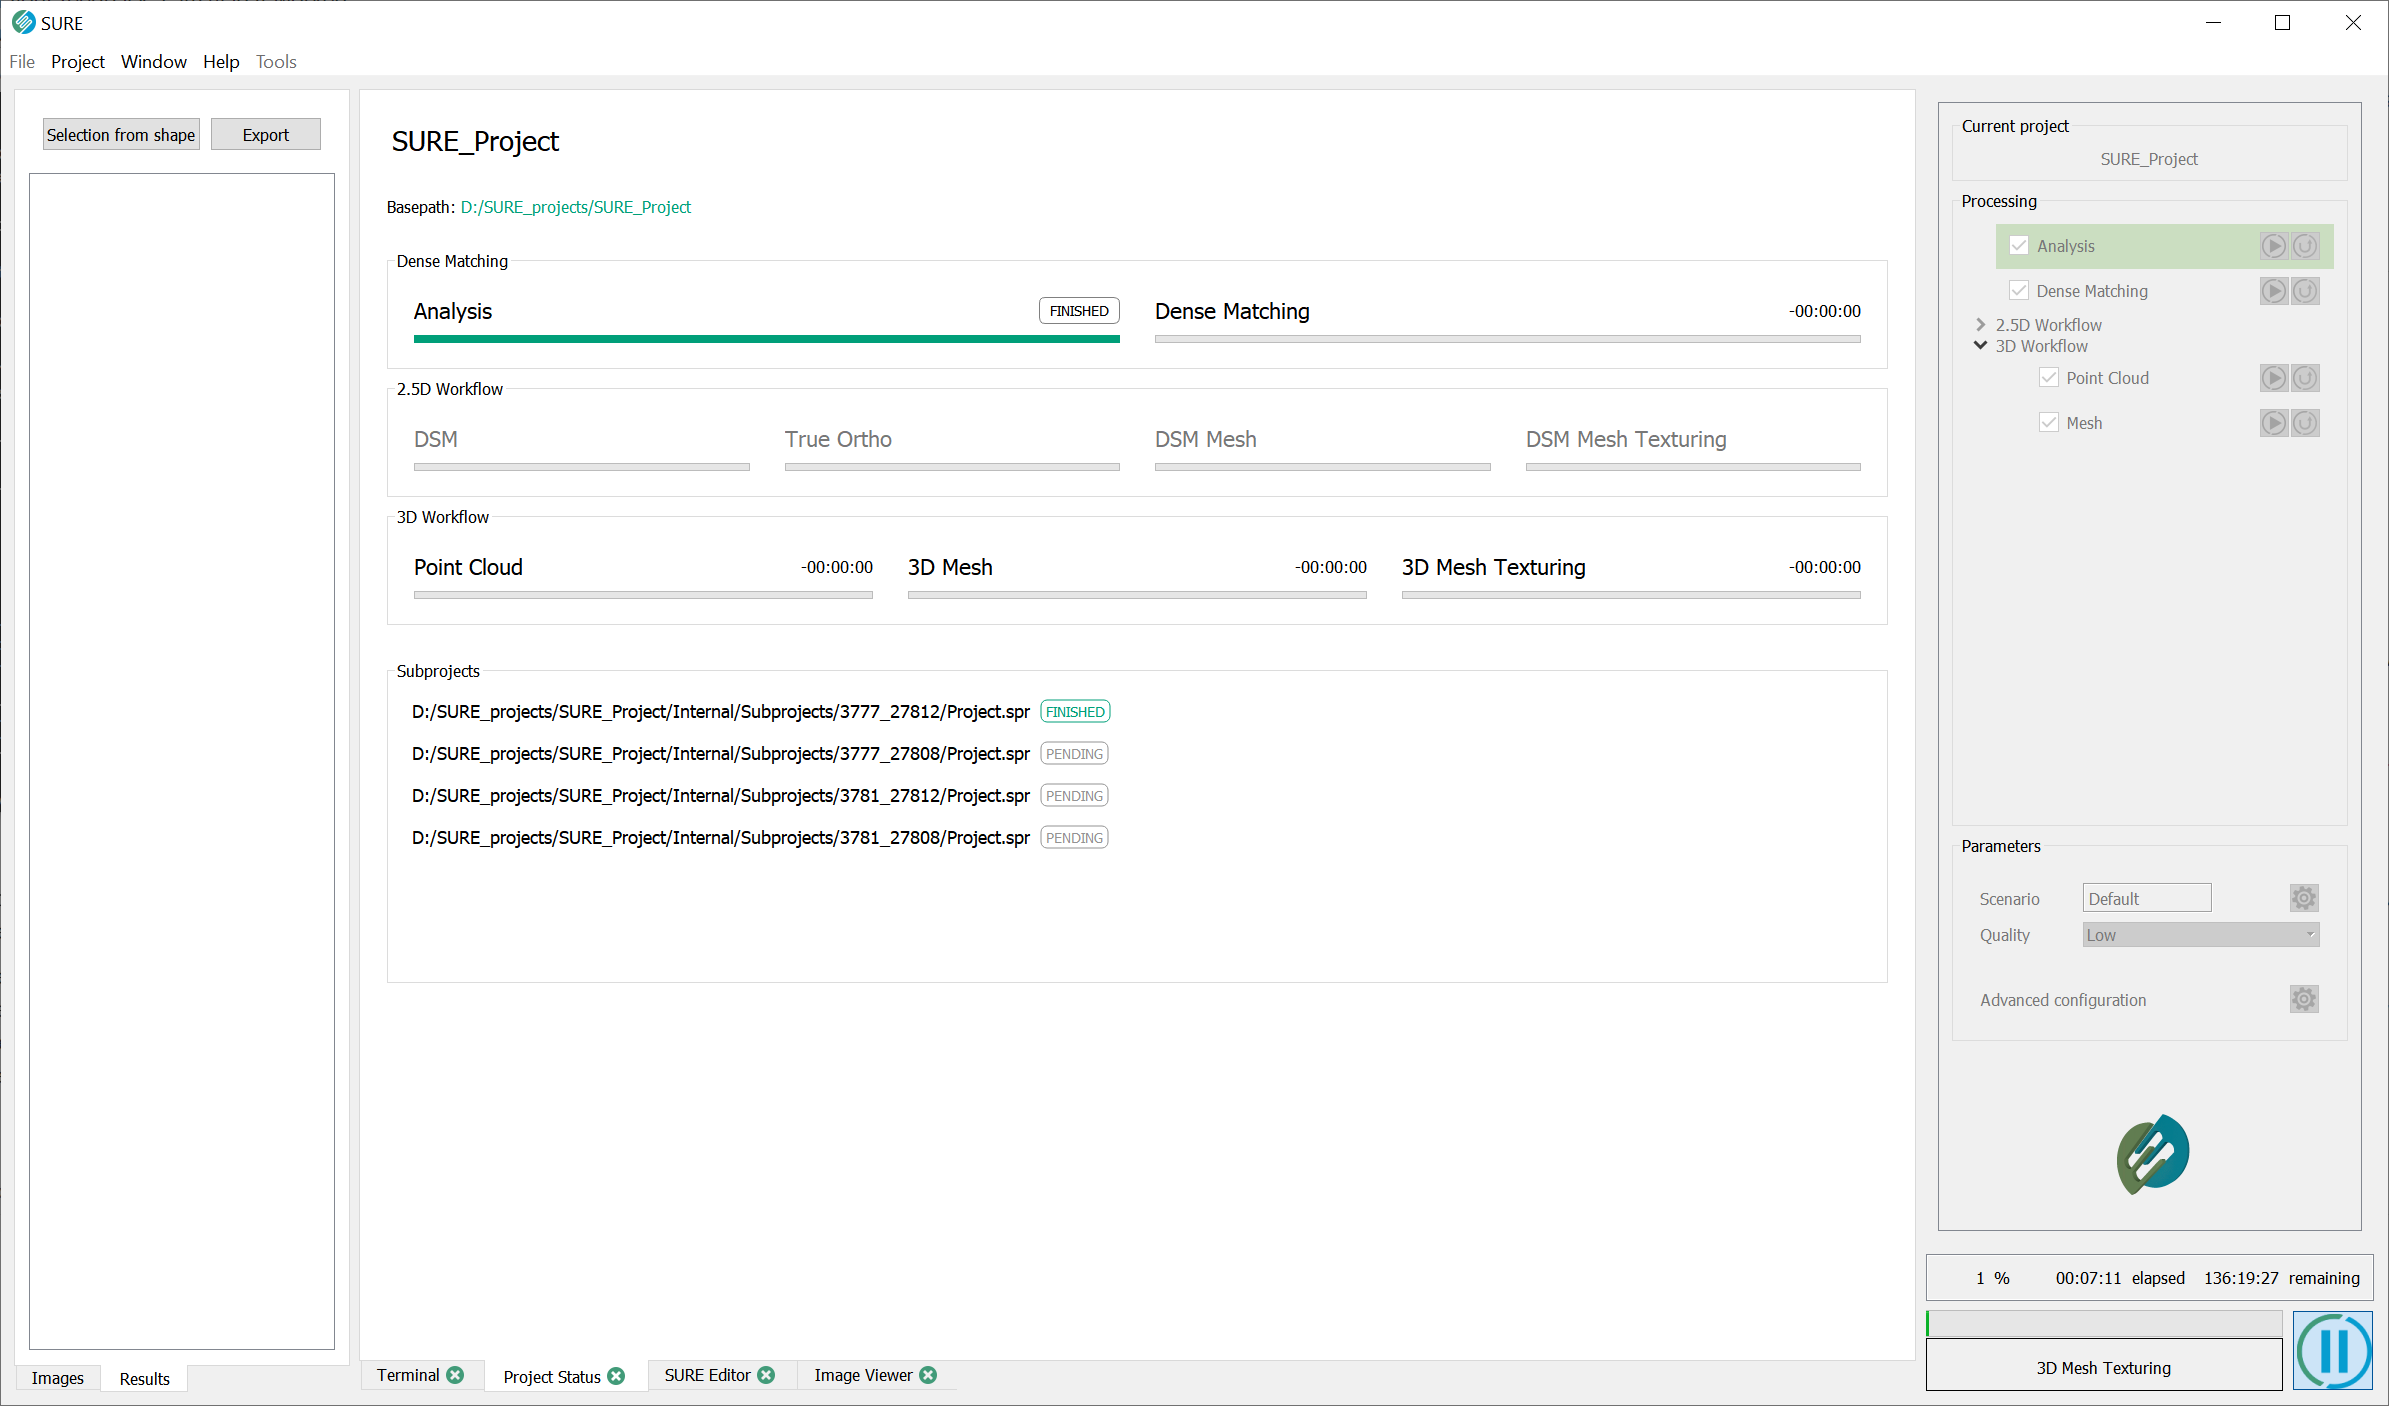2389x1406 pixels.
Task: Click the SURE_Project current project name
Action: [x=2149, y=159]
